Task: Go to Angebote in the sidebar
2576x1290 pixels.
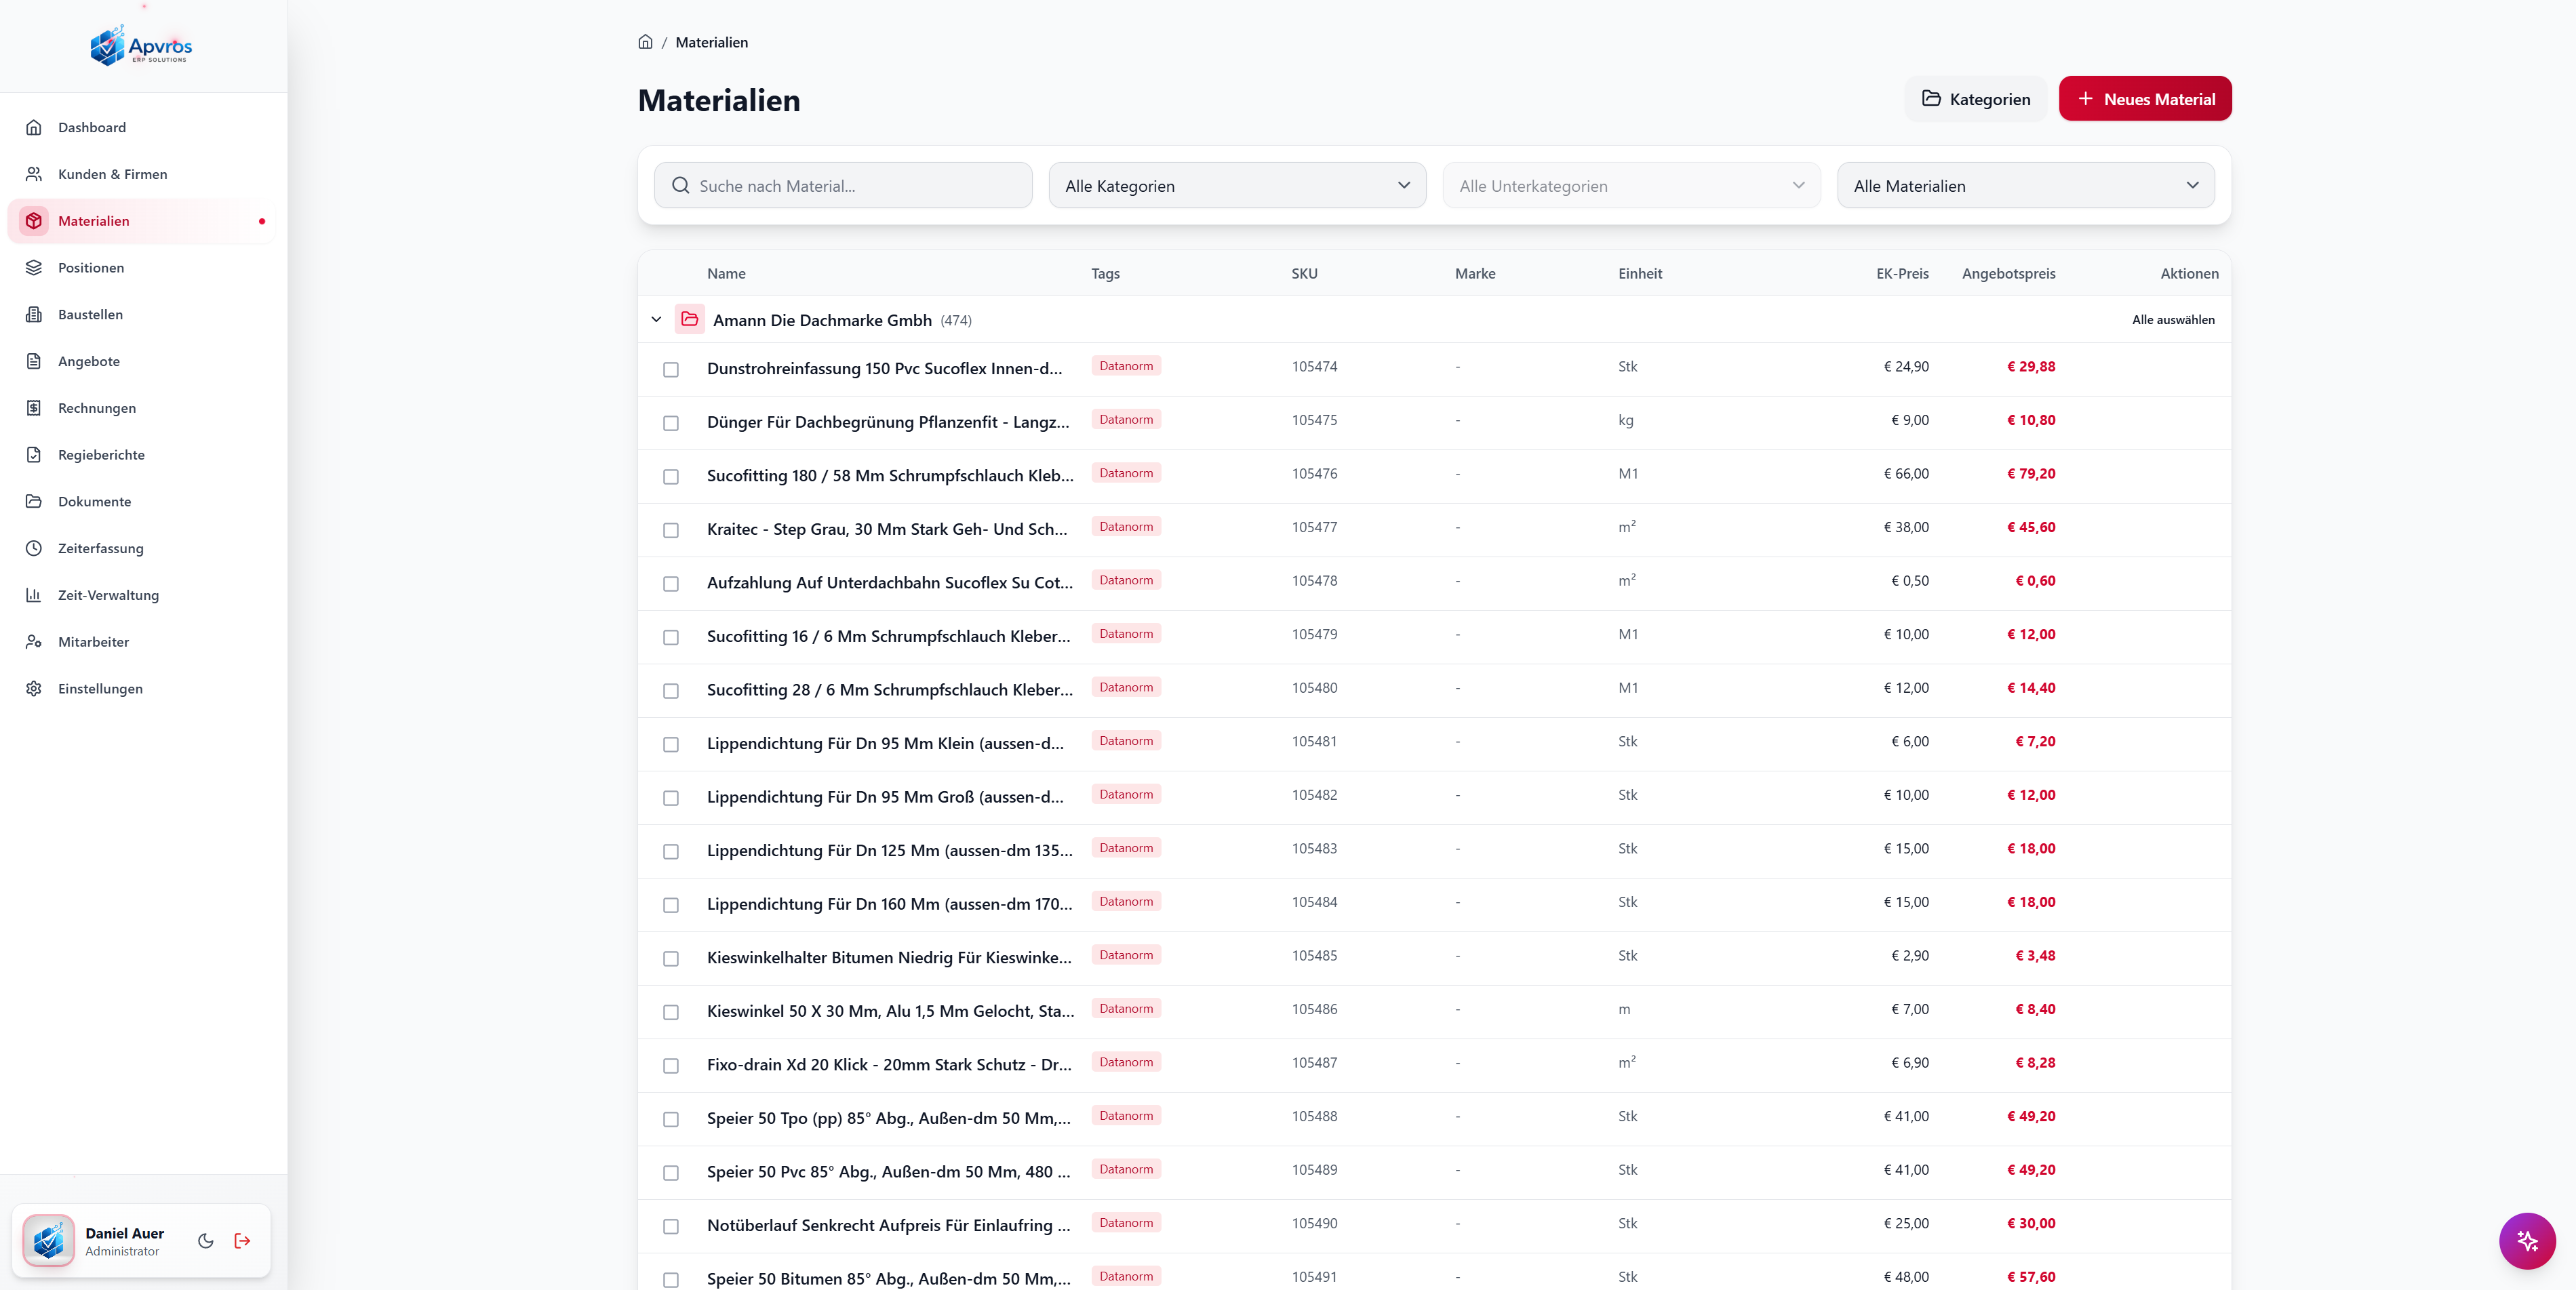Action: coord(89,361)
